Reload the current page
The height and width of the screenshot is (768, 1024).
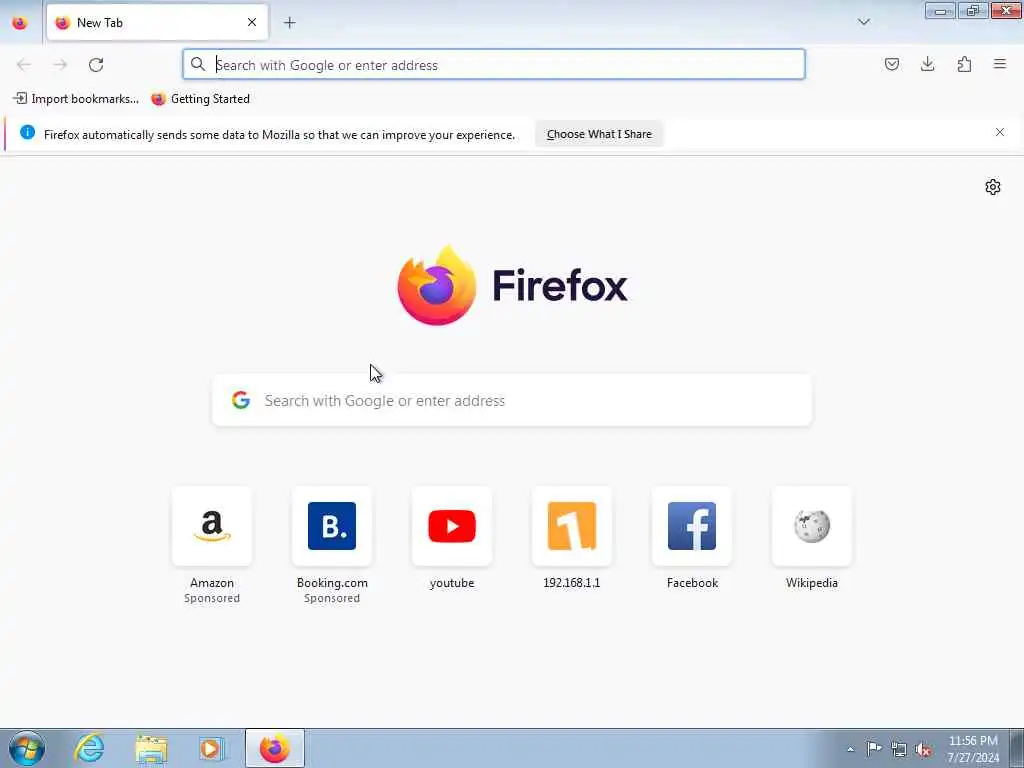pos(96,65)
